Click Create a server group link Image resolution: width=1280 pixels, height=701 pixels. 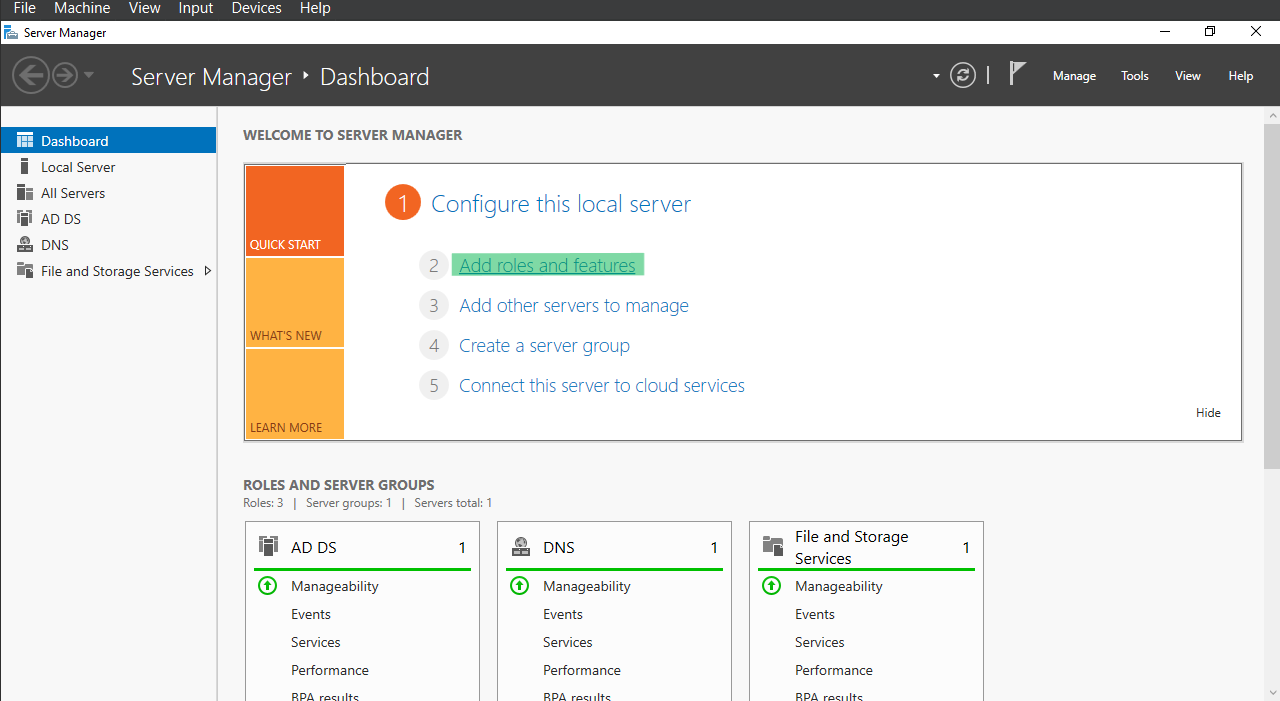point(544,346)
